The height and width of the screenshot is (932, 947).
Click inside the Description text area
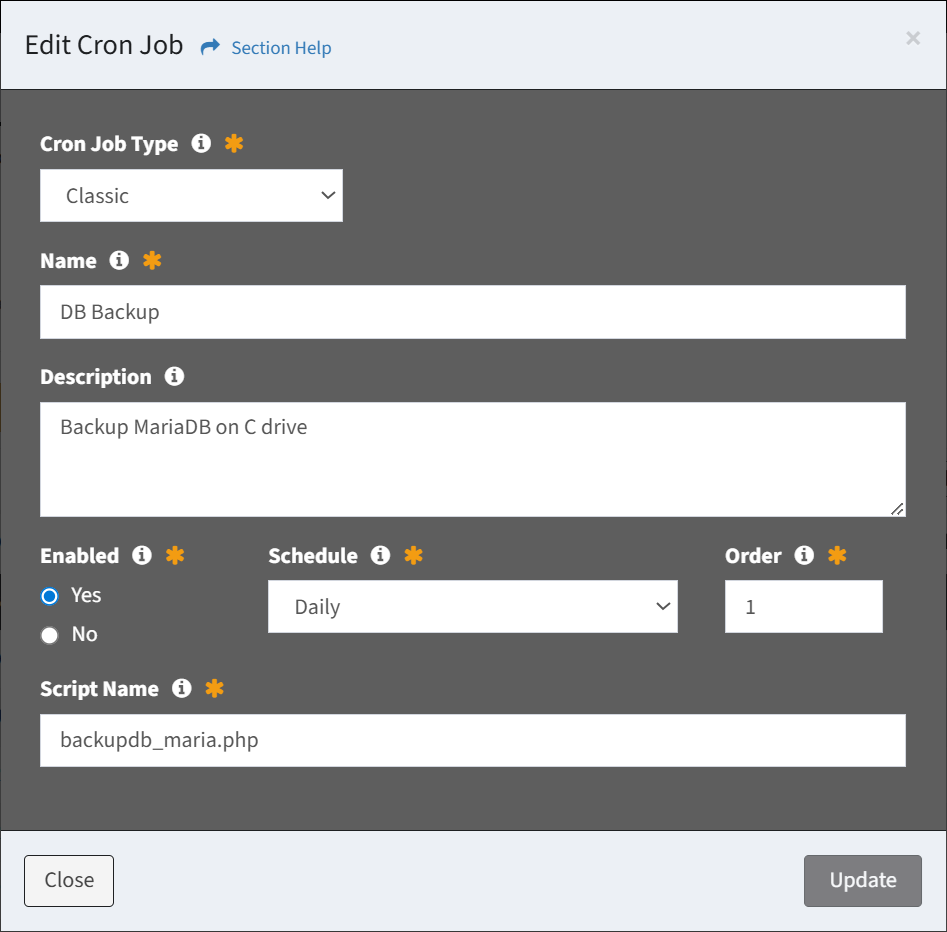tap(472, 459)
